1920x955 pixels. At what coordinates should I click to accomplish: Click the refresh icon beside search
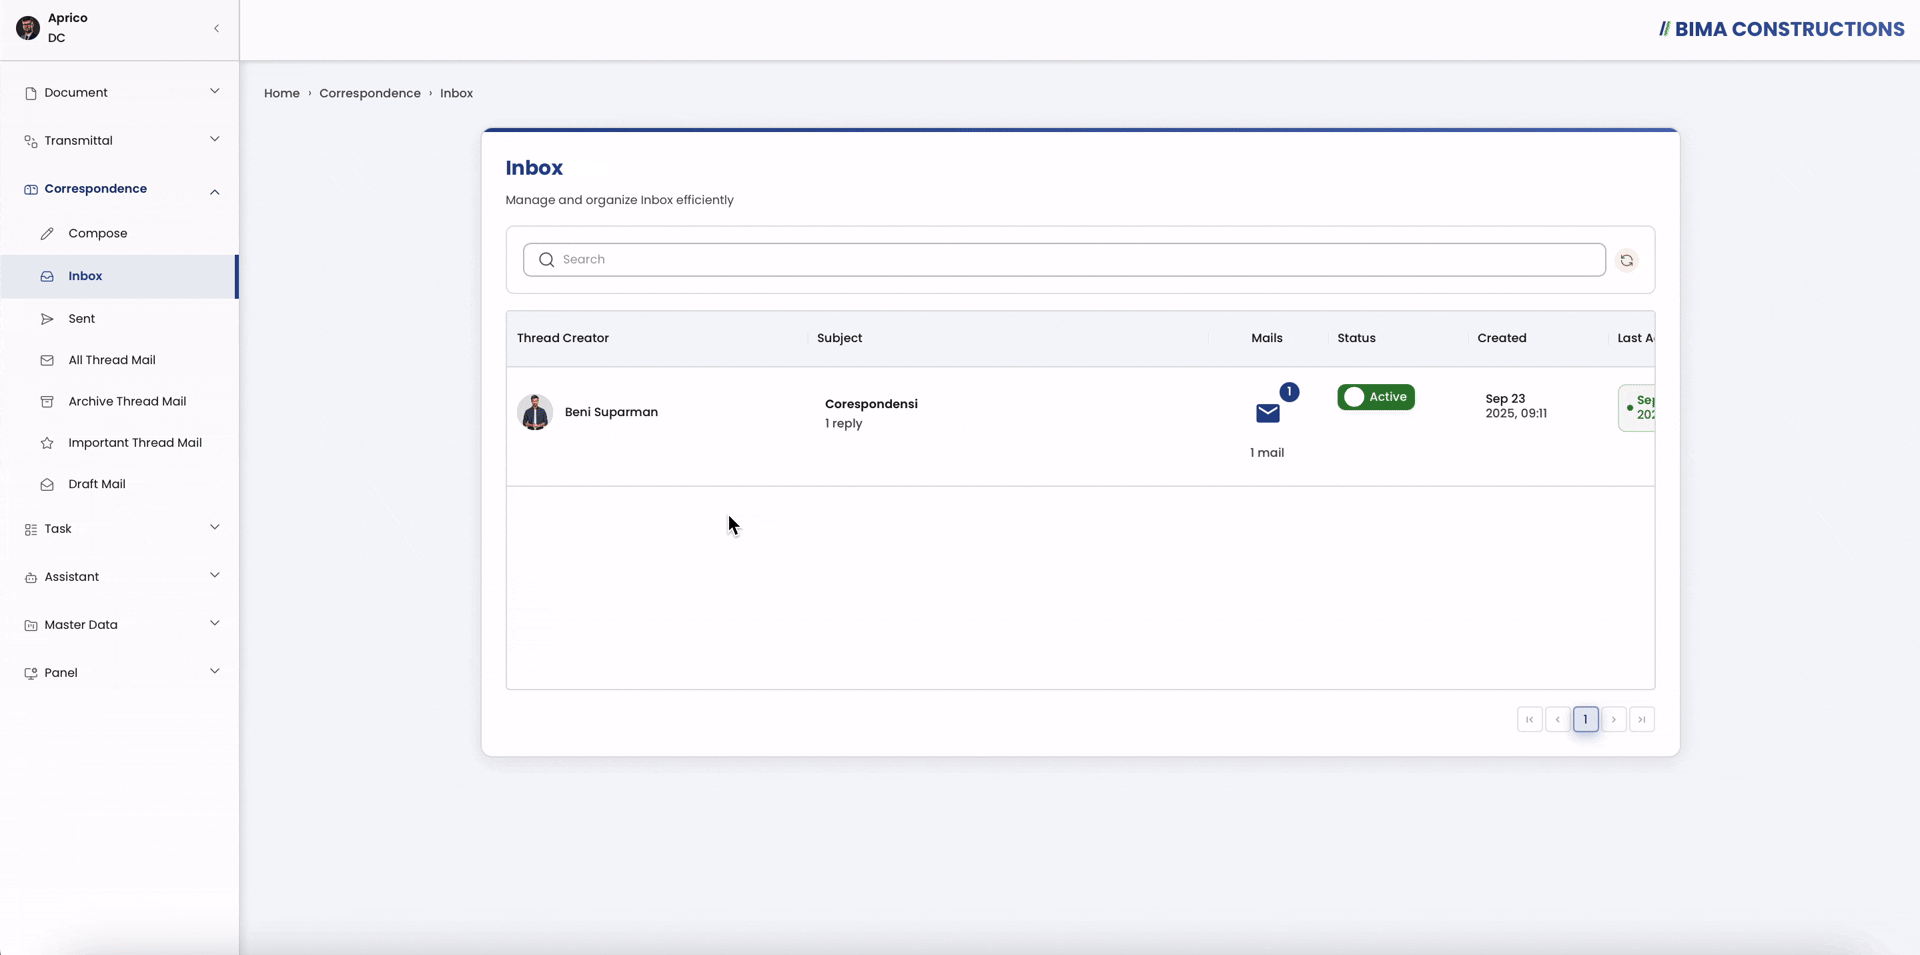[1627, 260]
